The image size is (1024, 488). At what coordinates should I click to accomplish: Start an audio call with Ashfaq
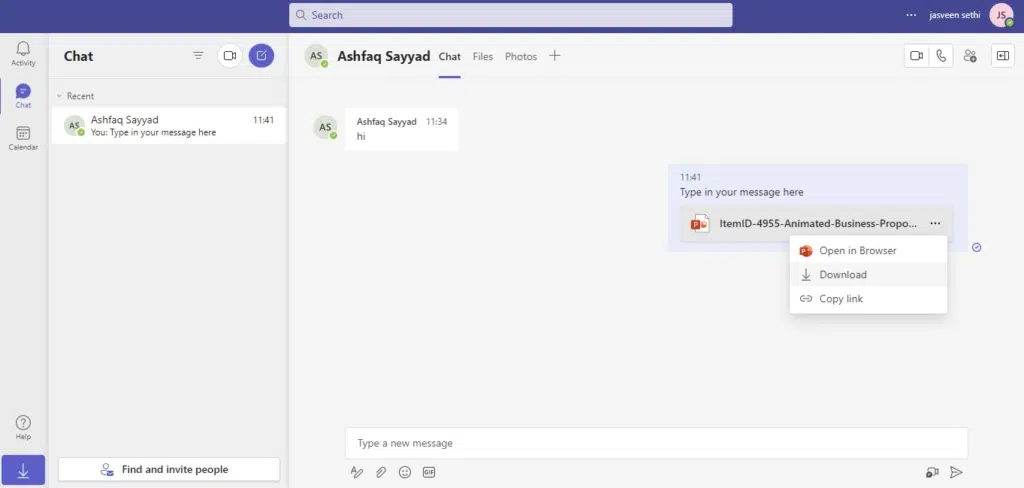pyautogui.click(x=941, y=56)
